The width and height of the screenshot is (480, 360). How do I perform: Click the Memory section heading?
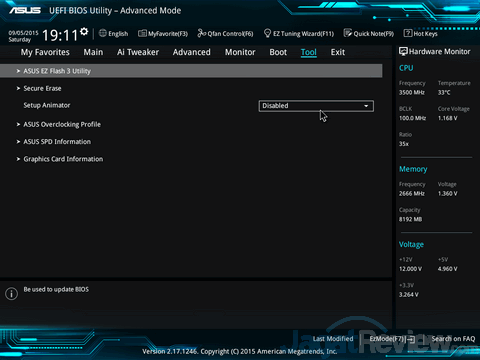click(413, 169)
